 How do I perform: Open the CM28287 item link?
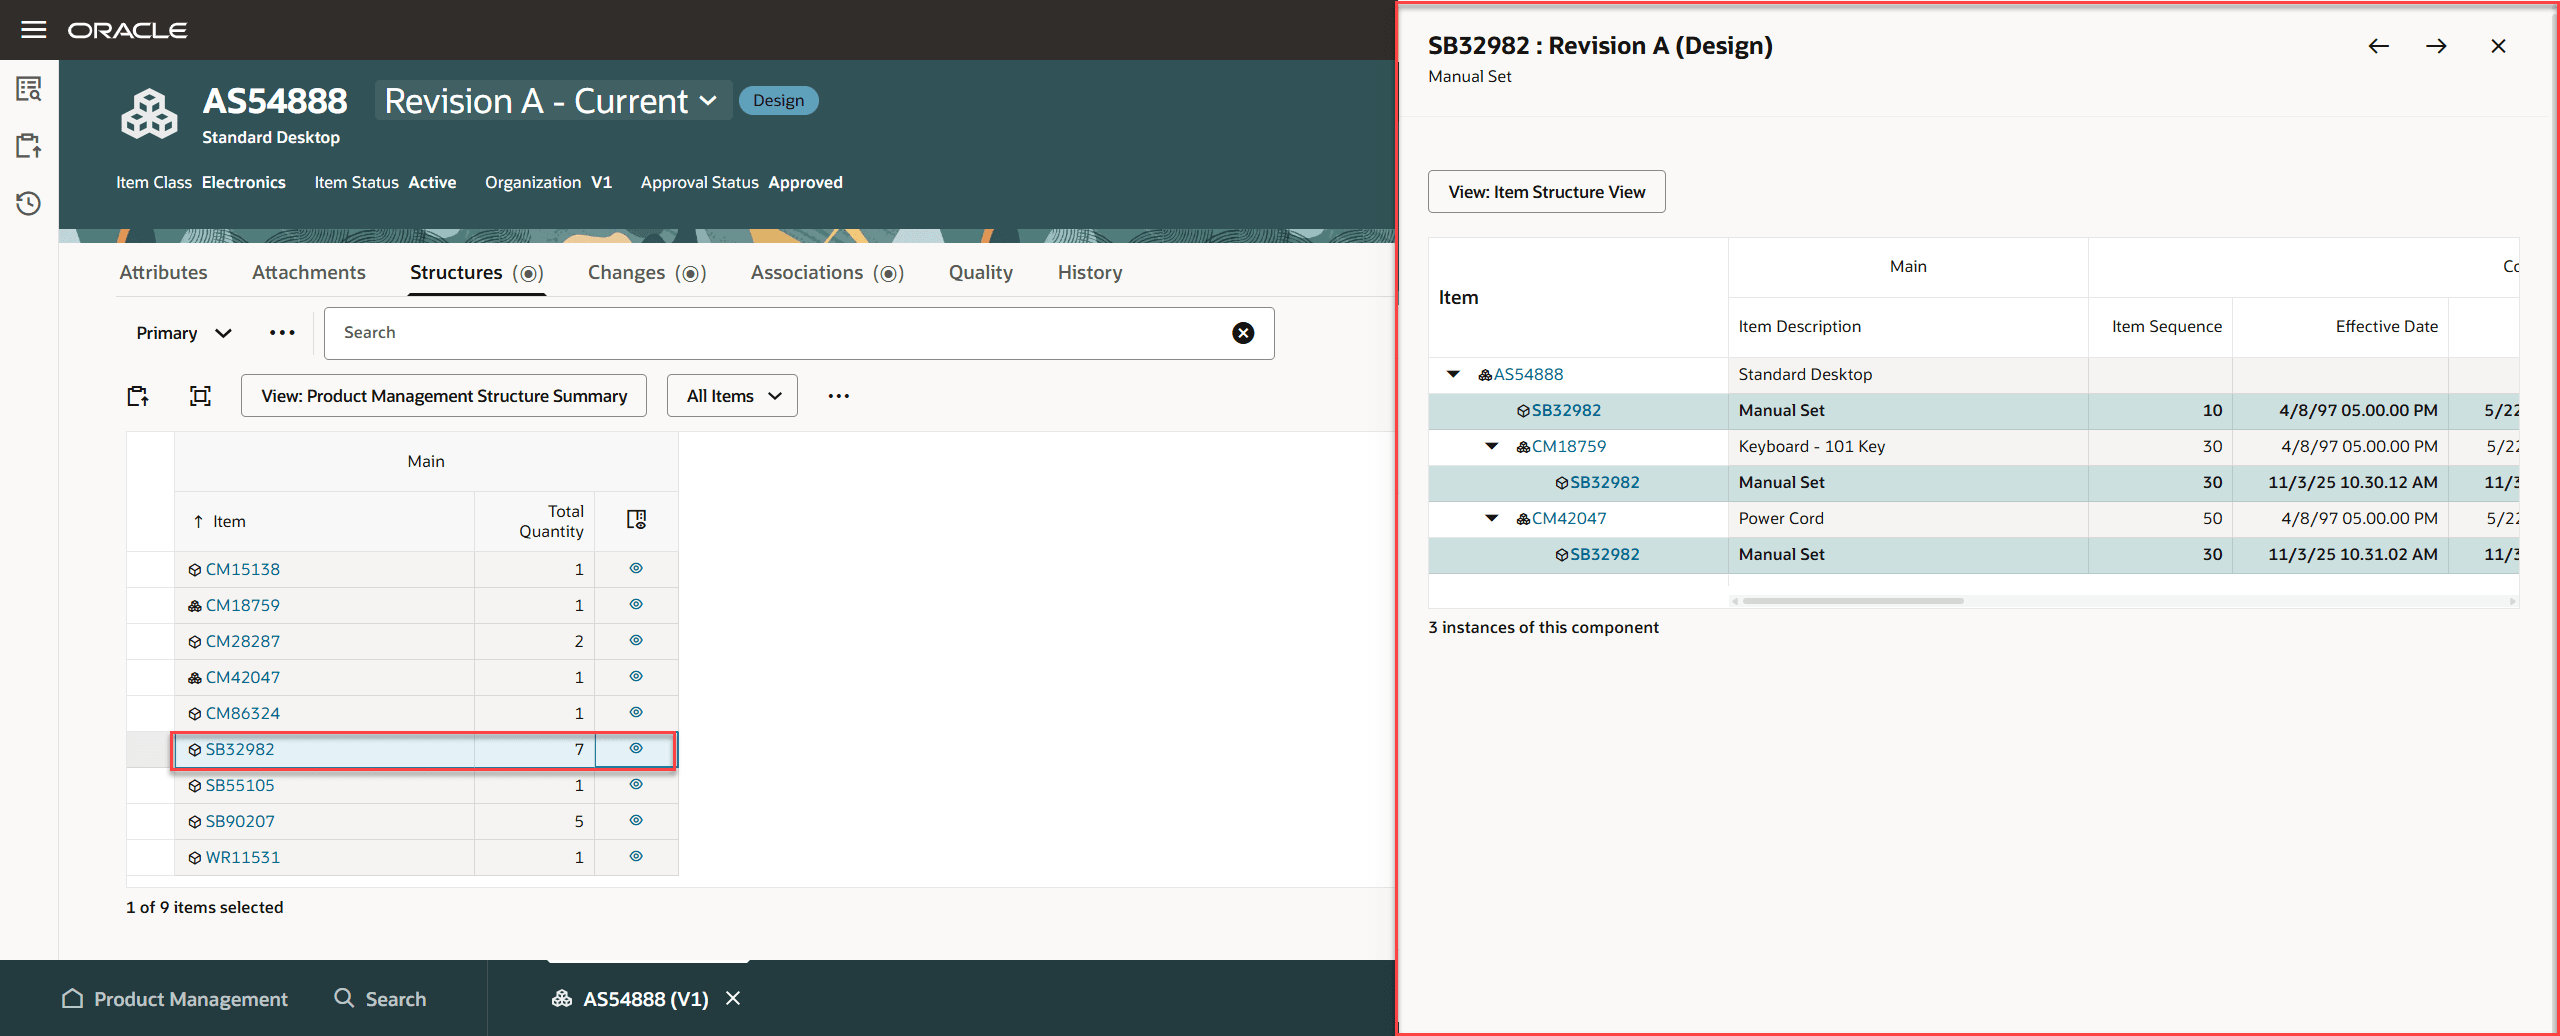click(242, 641)
